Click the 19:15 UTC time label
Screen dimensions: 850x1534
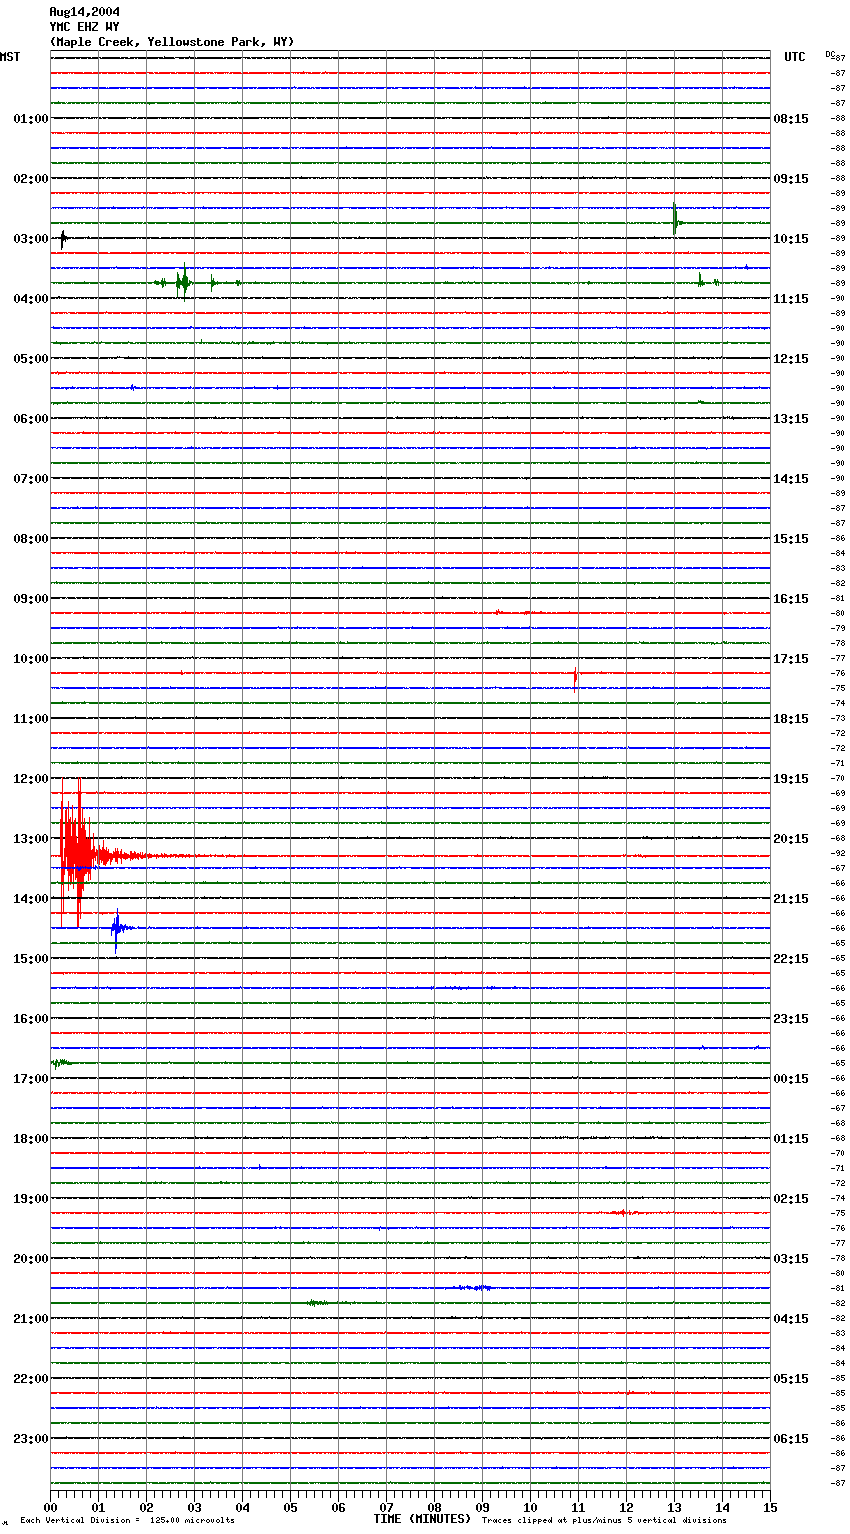click(791, 779)
